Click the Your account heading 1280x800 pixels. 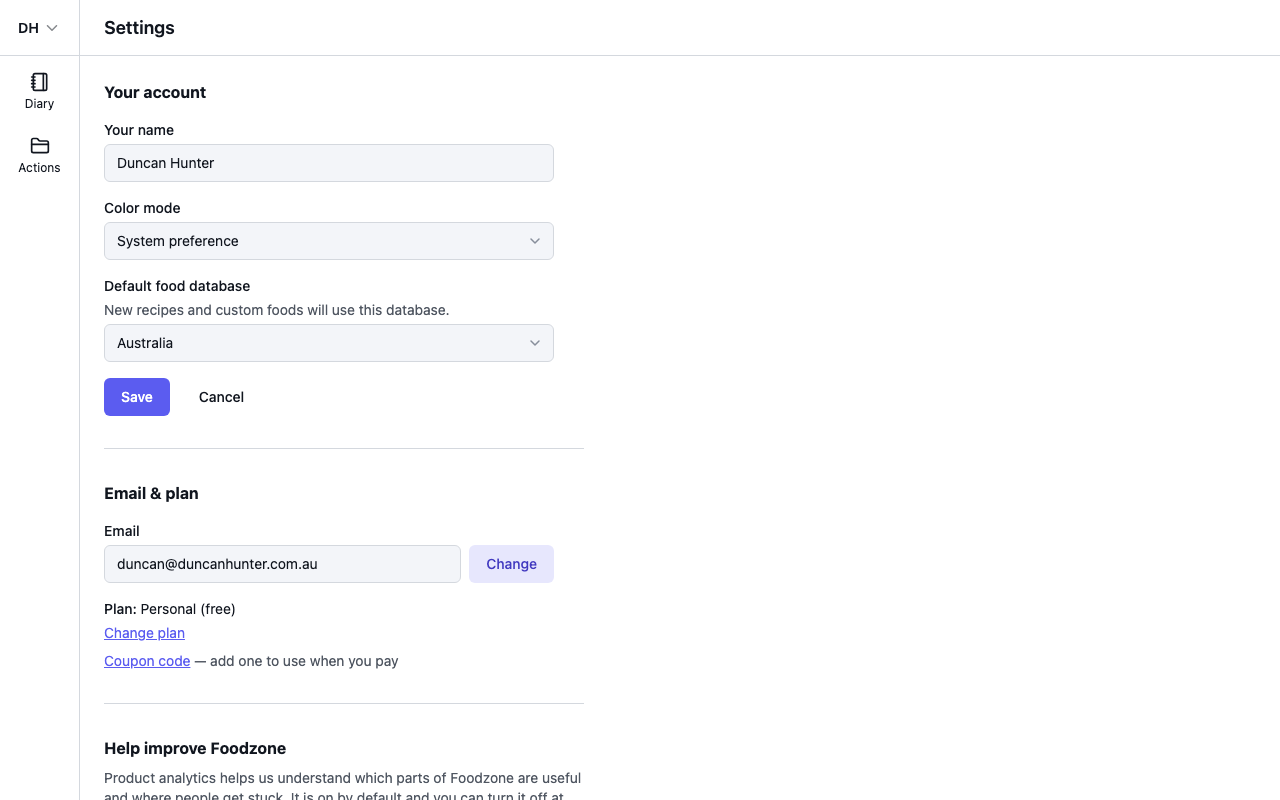coord(155,92)
